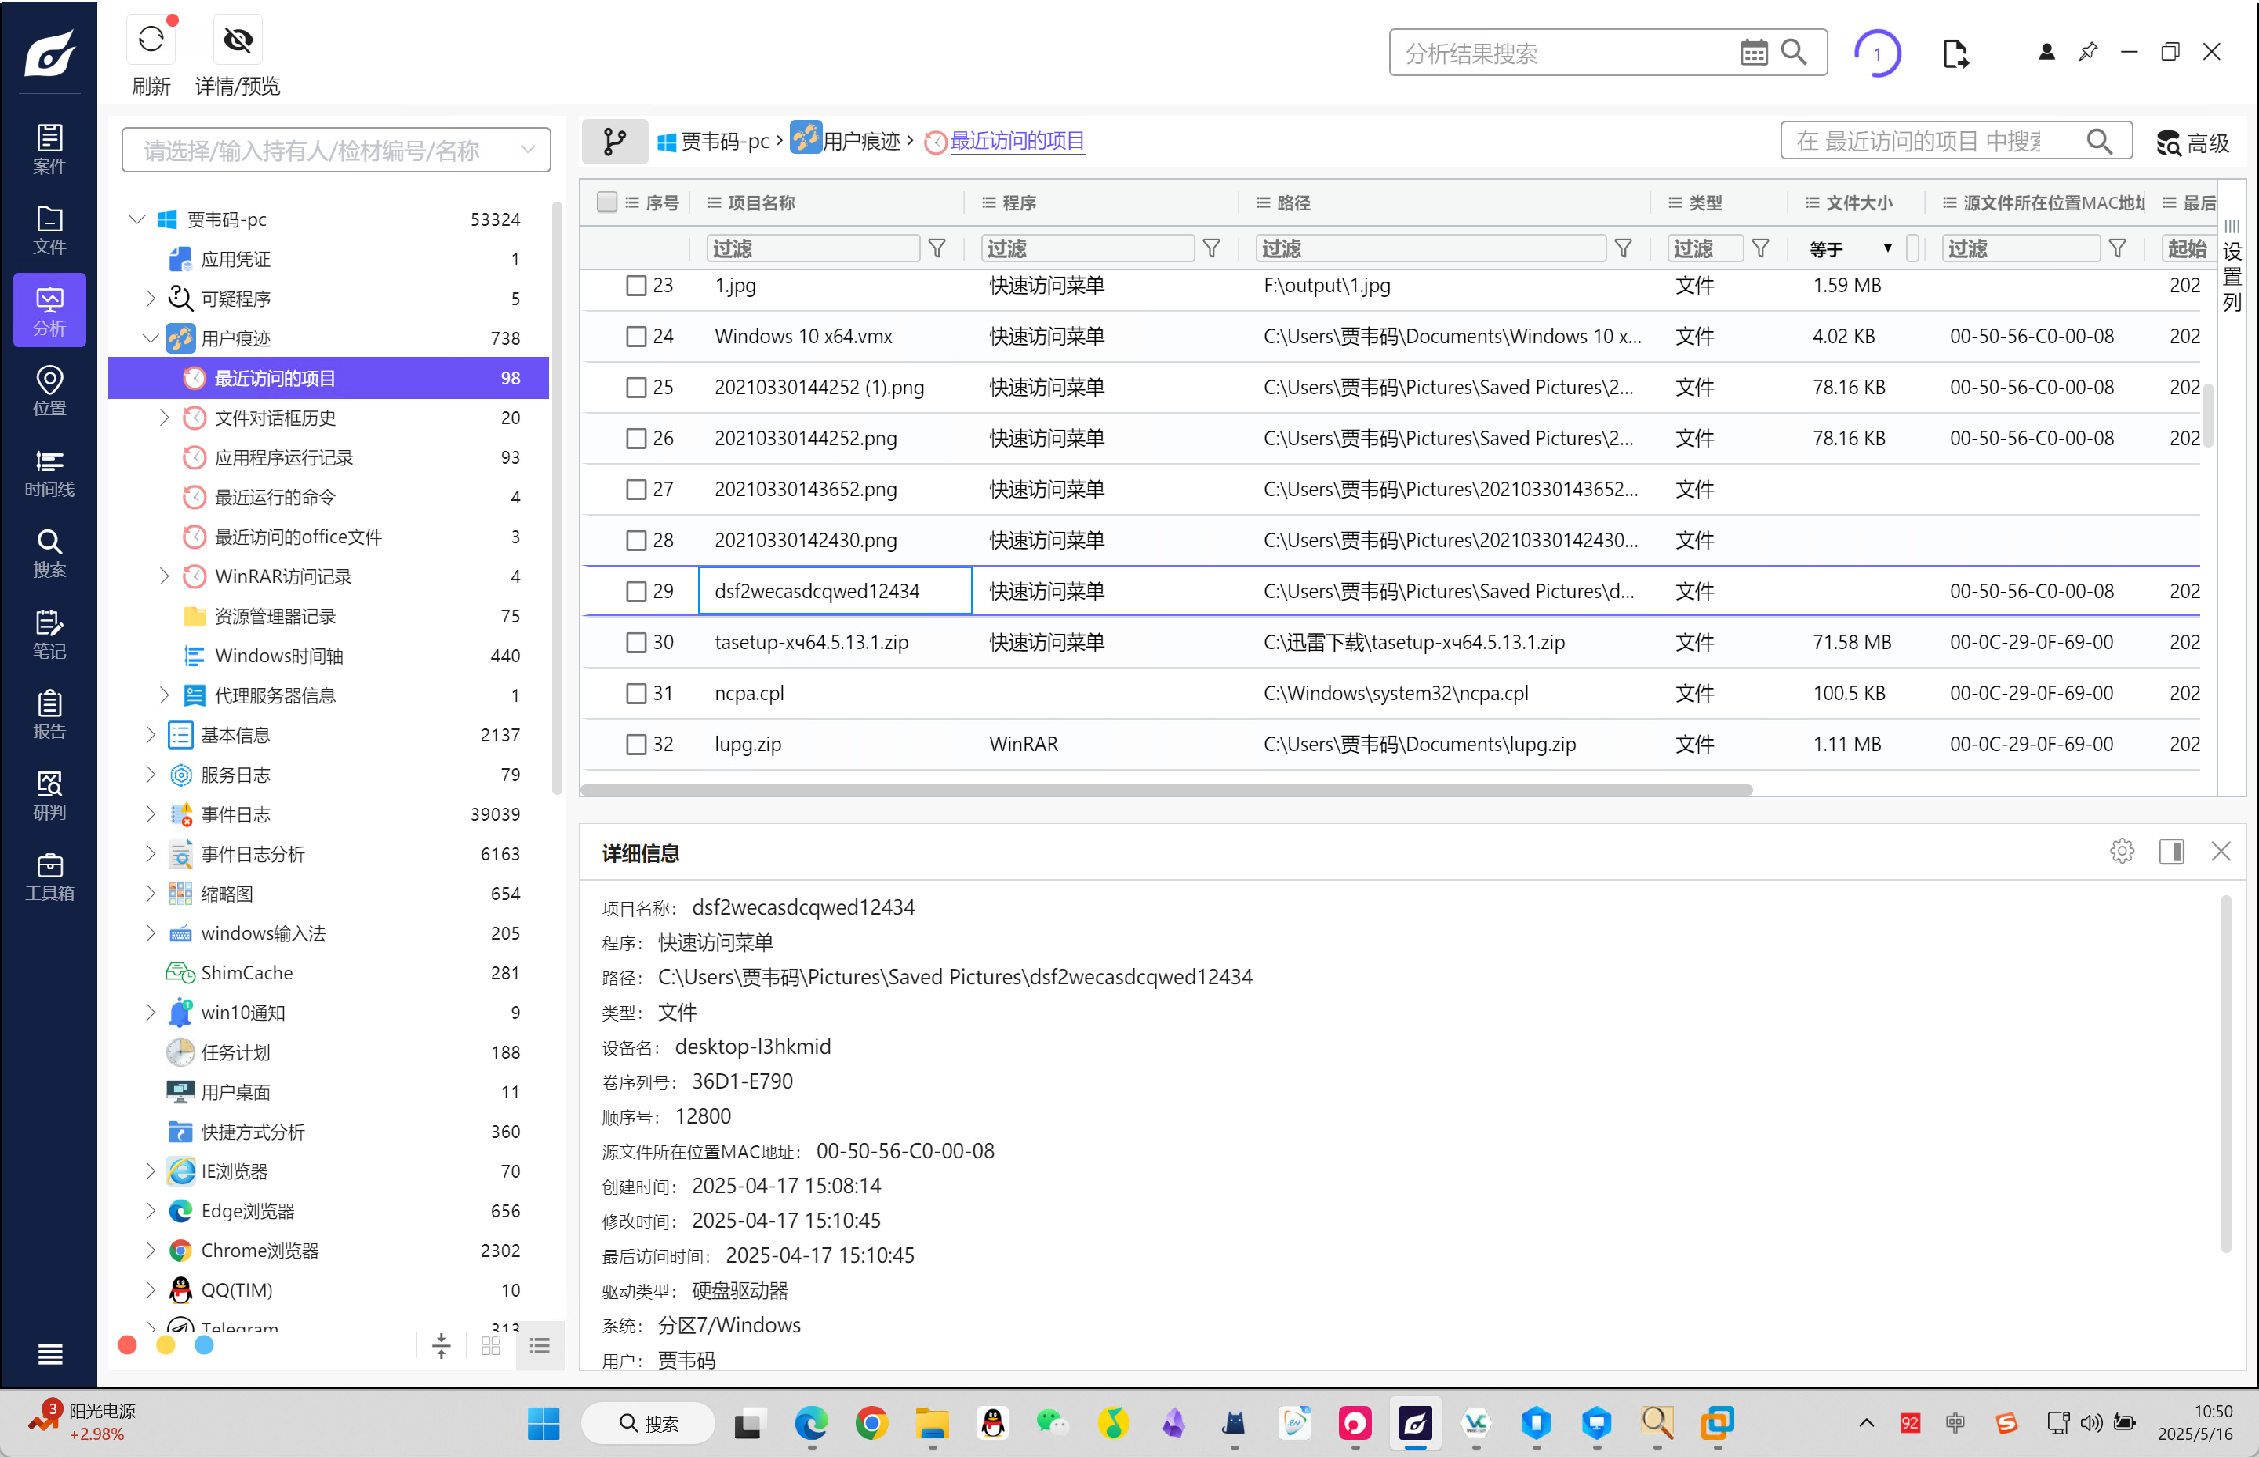Collapse the 用户痕迹 tree node
The image size is (2259, 1457).
[x=151, y=338]
